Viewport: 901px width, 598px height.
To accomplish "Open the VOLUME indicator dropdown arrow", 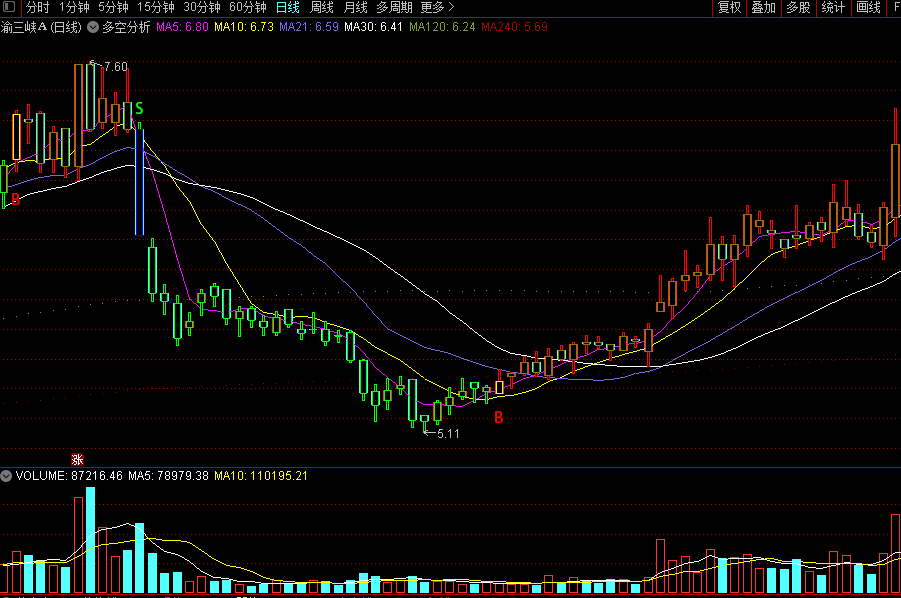I will pyautogui.click(x=6, y=476).
